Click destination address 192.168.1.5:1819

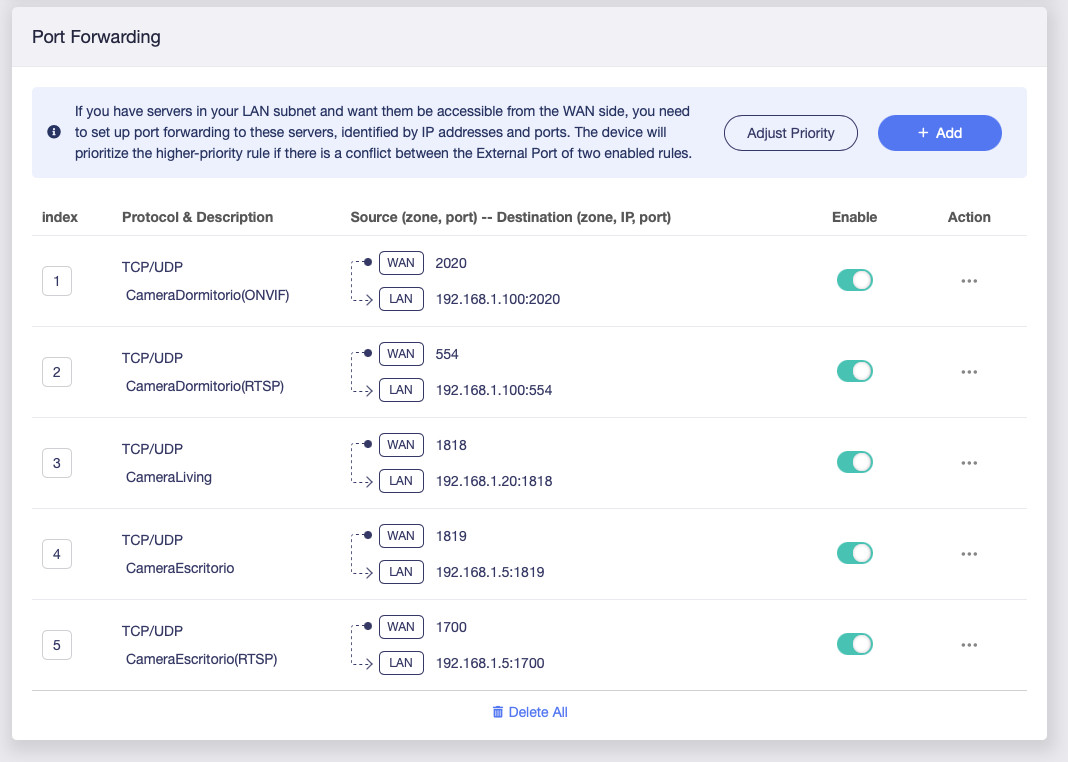(490, 572)
